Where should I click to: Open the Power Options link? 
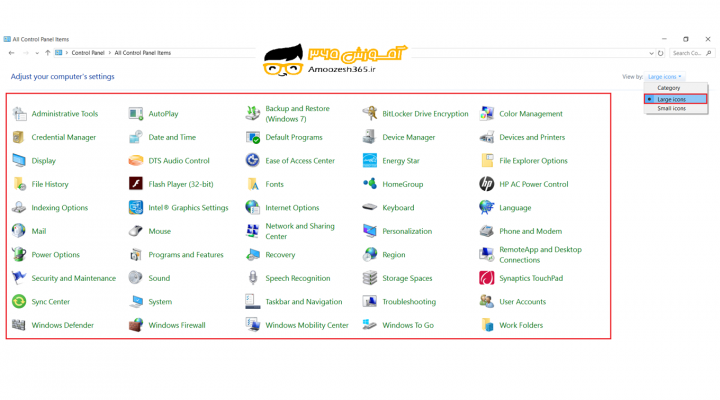coord(56,254)
